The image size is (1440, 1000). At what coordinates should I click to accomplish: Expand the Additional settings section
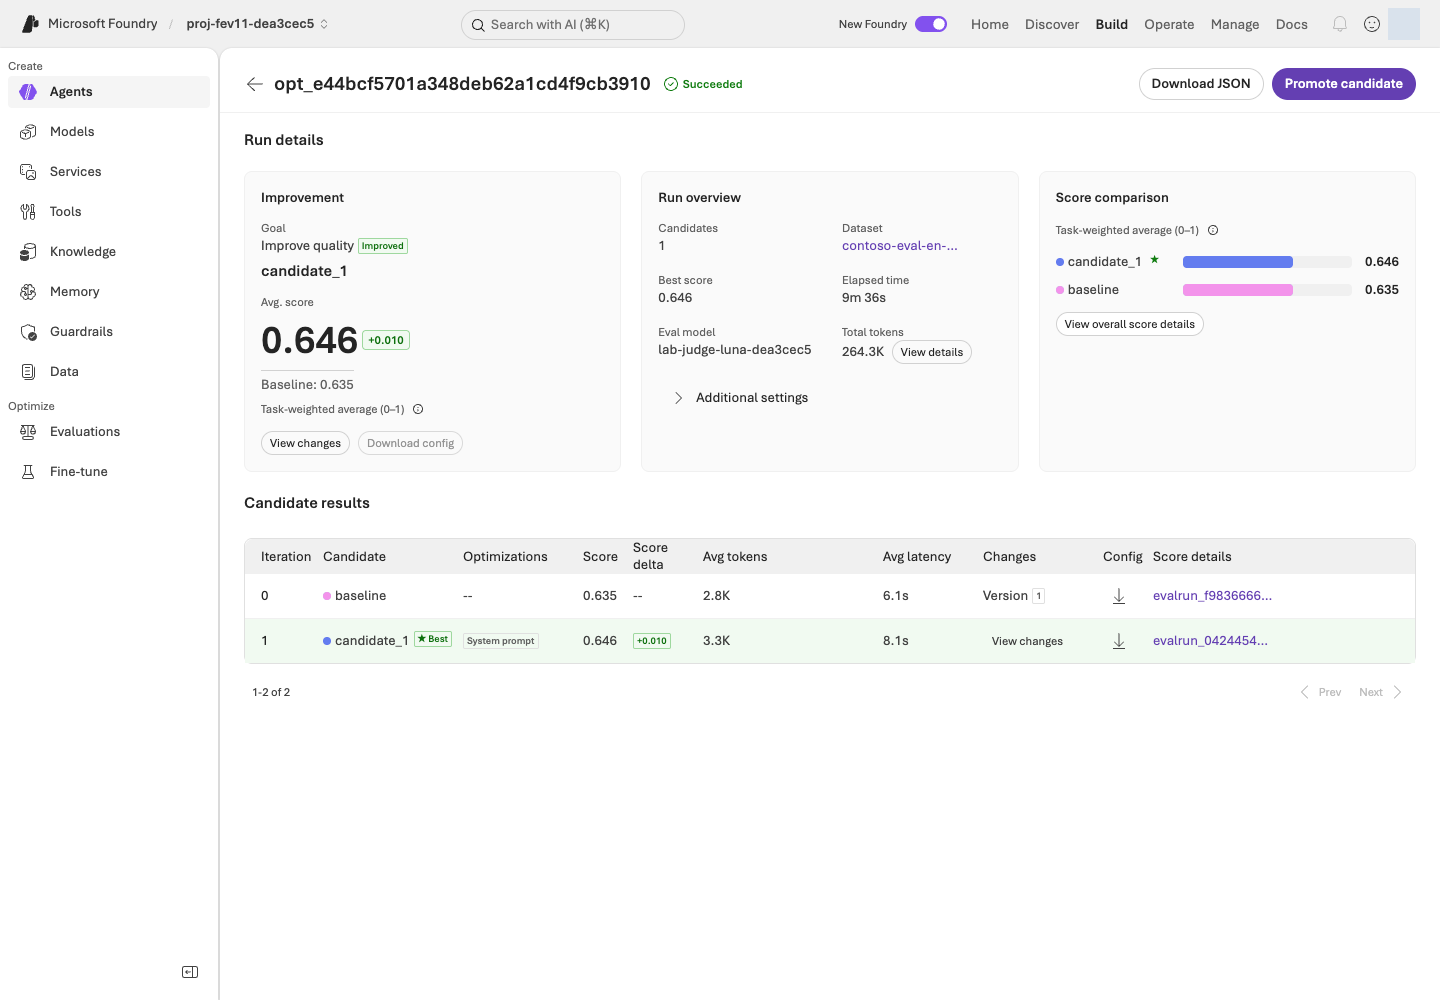point(742,398)
